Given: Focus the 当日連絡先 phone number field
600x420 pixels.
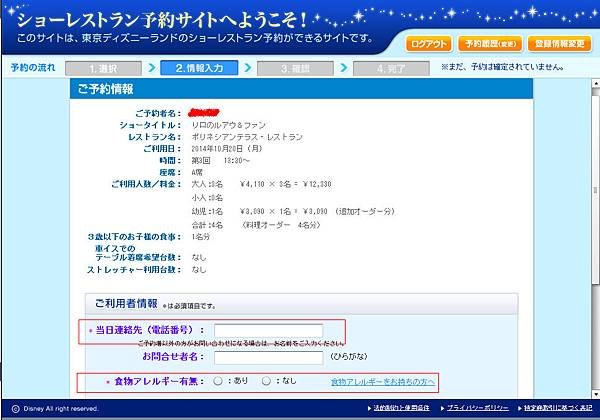Looking at the screenshot, I should click(x=268, y=330).
